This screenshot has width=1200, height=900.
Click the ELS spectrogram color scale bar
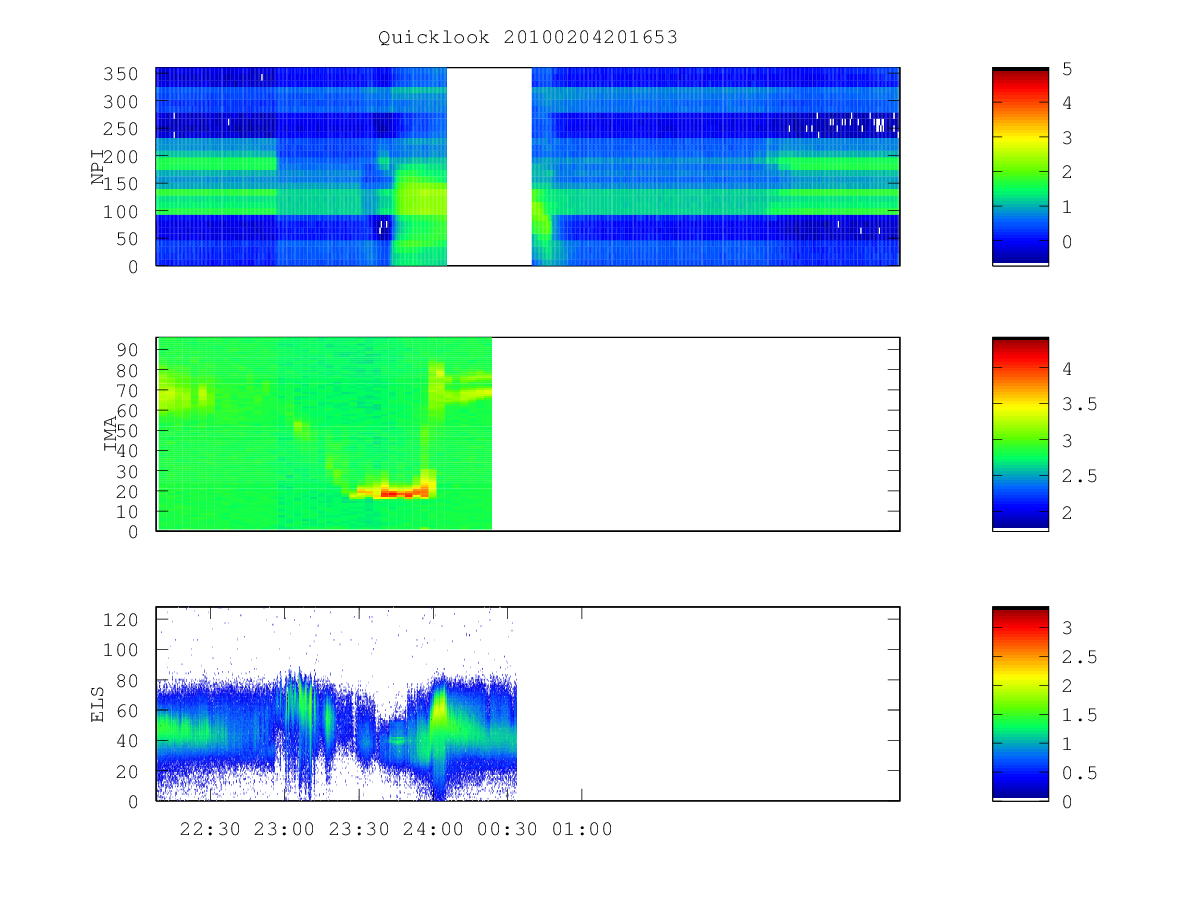(1020, 703)
